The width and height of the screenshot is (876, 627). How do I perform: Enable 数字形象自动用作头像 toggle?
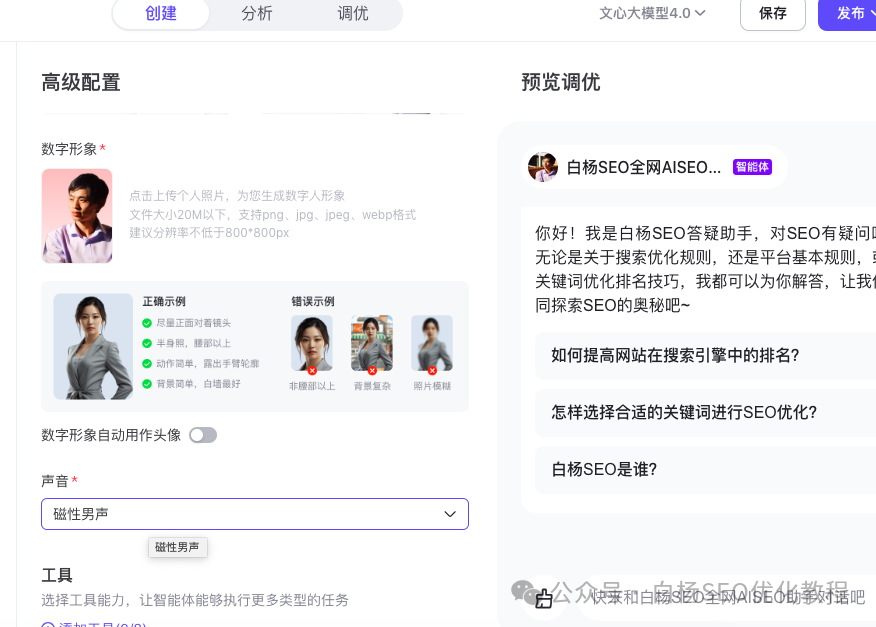tap(203, 435)
